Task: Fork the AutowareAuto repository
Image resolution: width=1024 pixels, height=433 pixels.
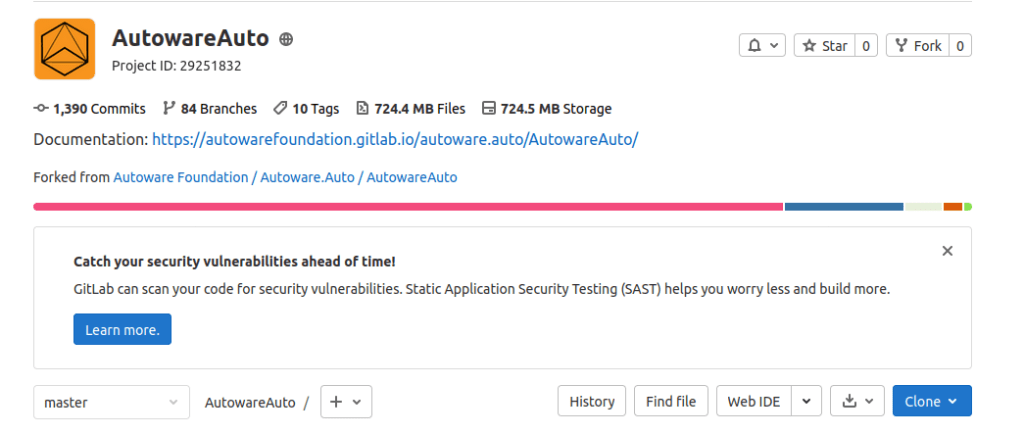Action: tap(918, 46)
